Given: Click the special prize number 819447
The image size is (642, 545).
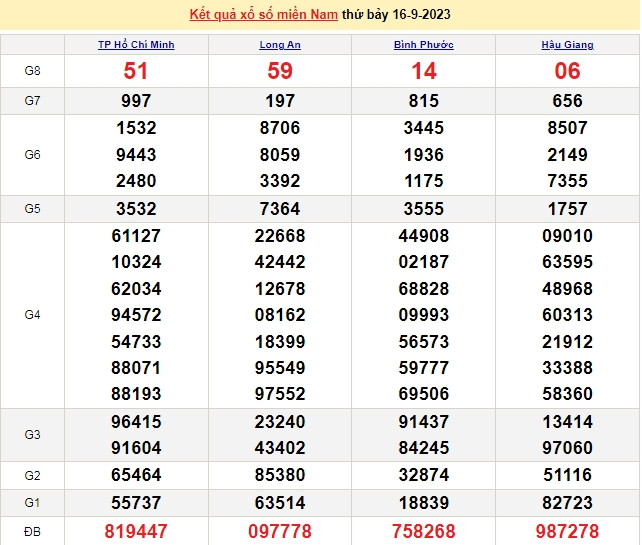Looking at the screenshot, I should tap(136, 531).
